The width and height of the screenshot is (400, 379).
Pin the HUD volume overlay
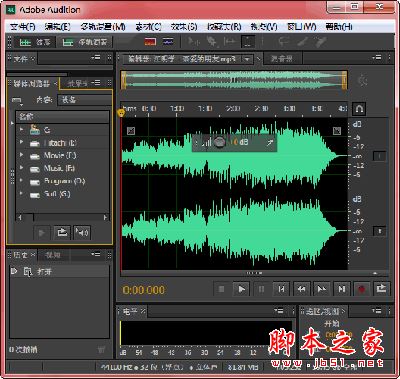click(270, 143)
